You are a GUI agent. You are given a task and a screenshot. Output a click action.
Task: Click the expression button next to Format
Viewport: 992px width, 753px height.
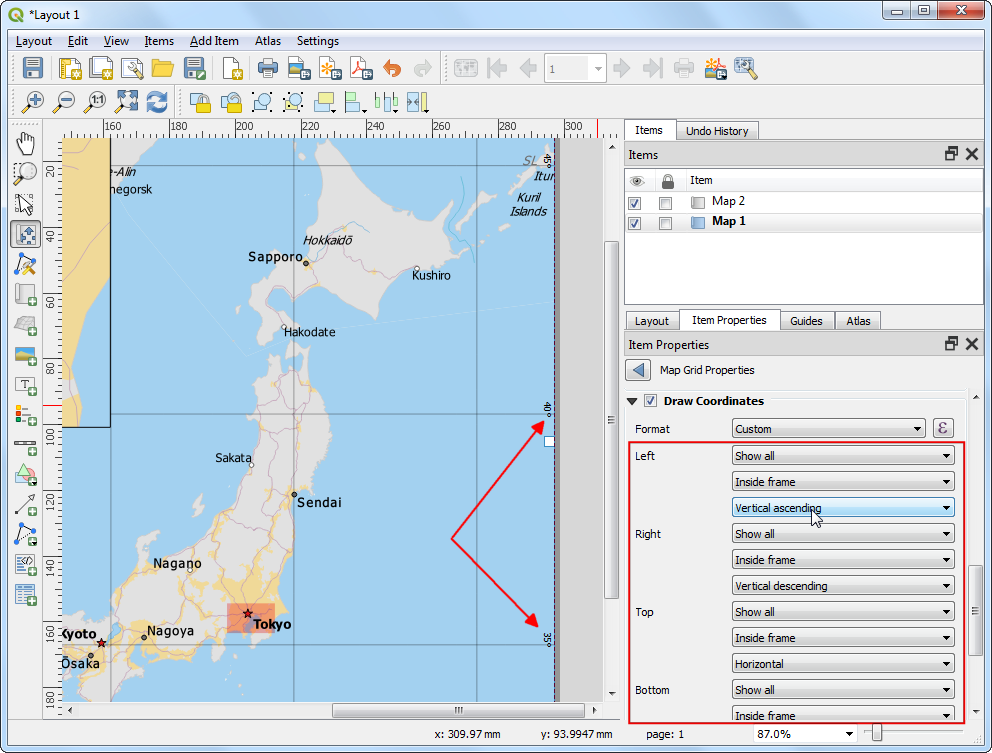coord(942,429)
